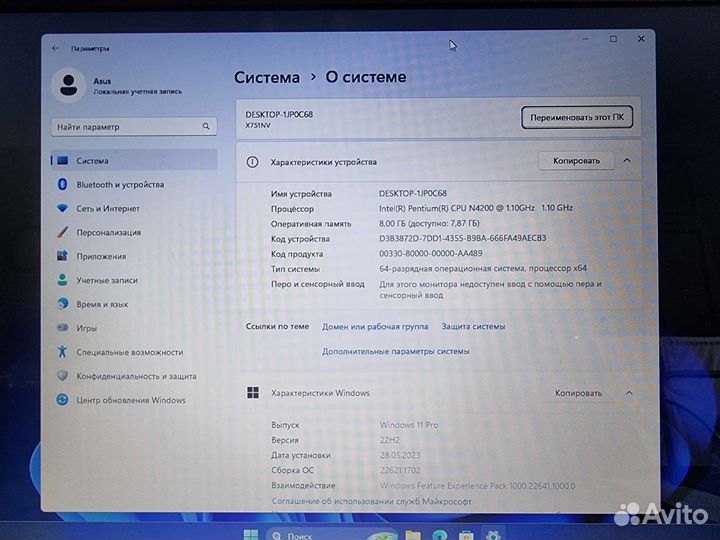The height and width of the screenshot is (540, 720).
Task: Open the Asus user account avatar
Action: coord(69,85)
